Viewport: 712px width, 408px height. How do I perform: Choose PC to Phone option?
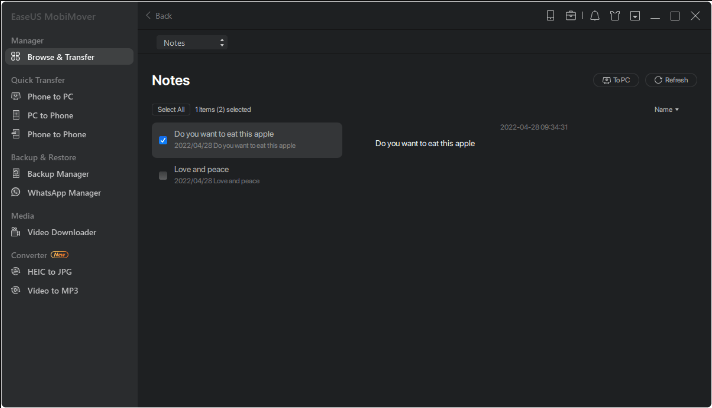click(x=49, y=115)
